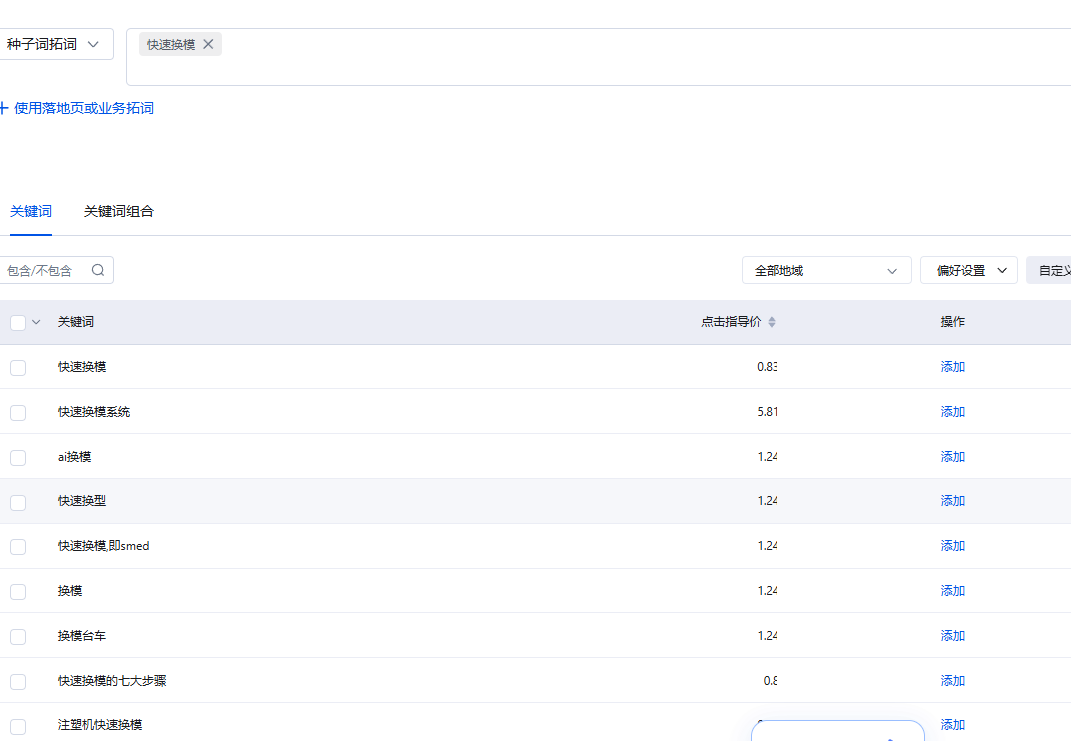Focus the 包含/不包含 filter input
1071x741 pixels.
tap(45, 270)
